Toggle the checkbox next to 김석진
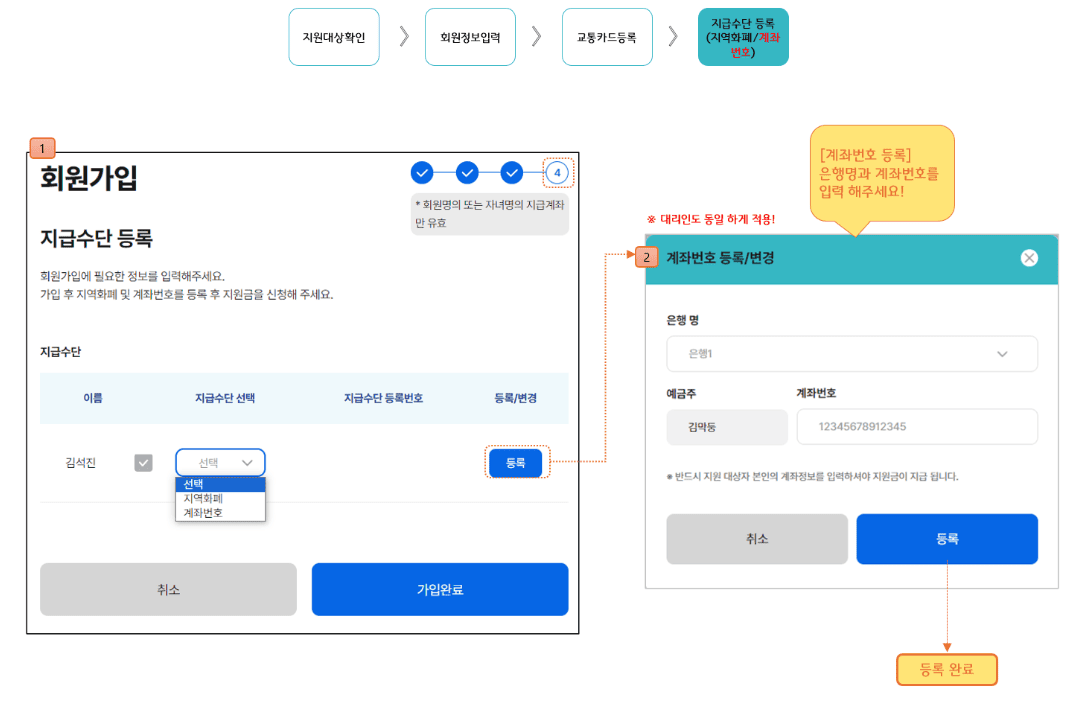This screenshot has width=1068, height=701. tap(143, 462)
